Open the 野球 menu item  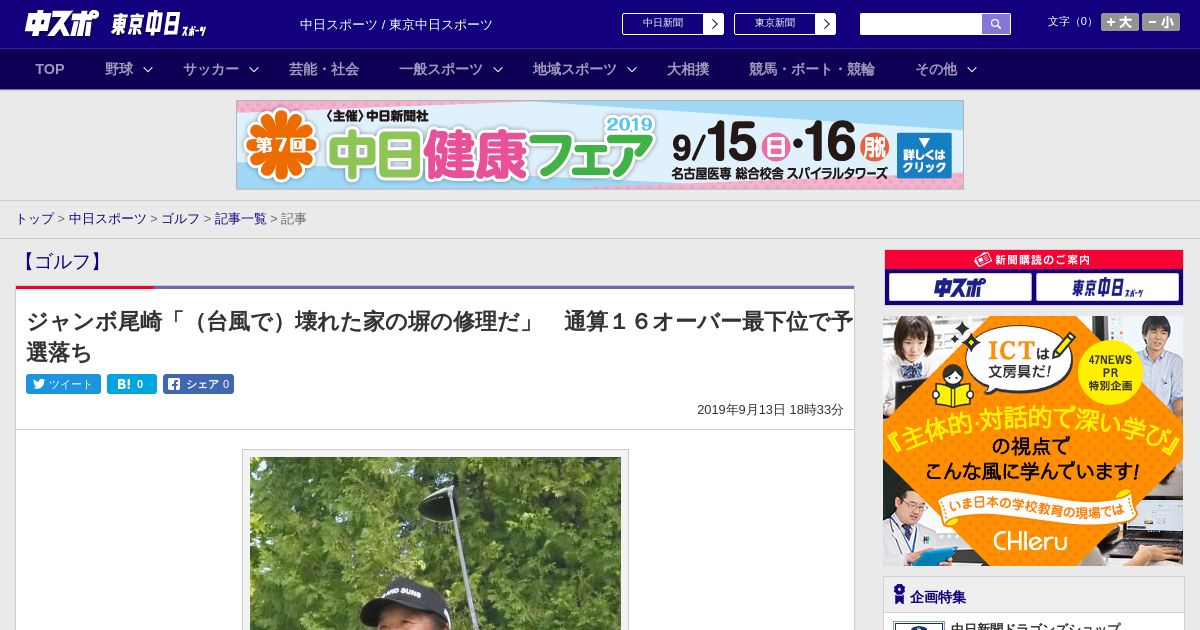[119, 69]
